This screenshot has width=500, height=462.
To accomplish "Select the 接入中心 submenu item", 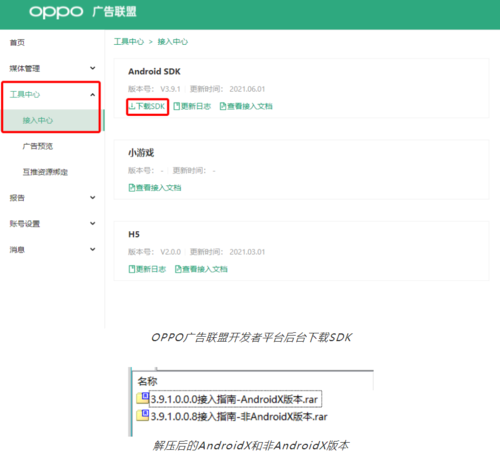I will pos(38,120).
